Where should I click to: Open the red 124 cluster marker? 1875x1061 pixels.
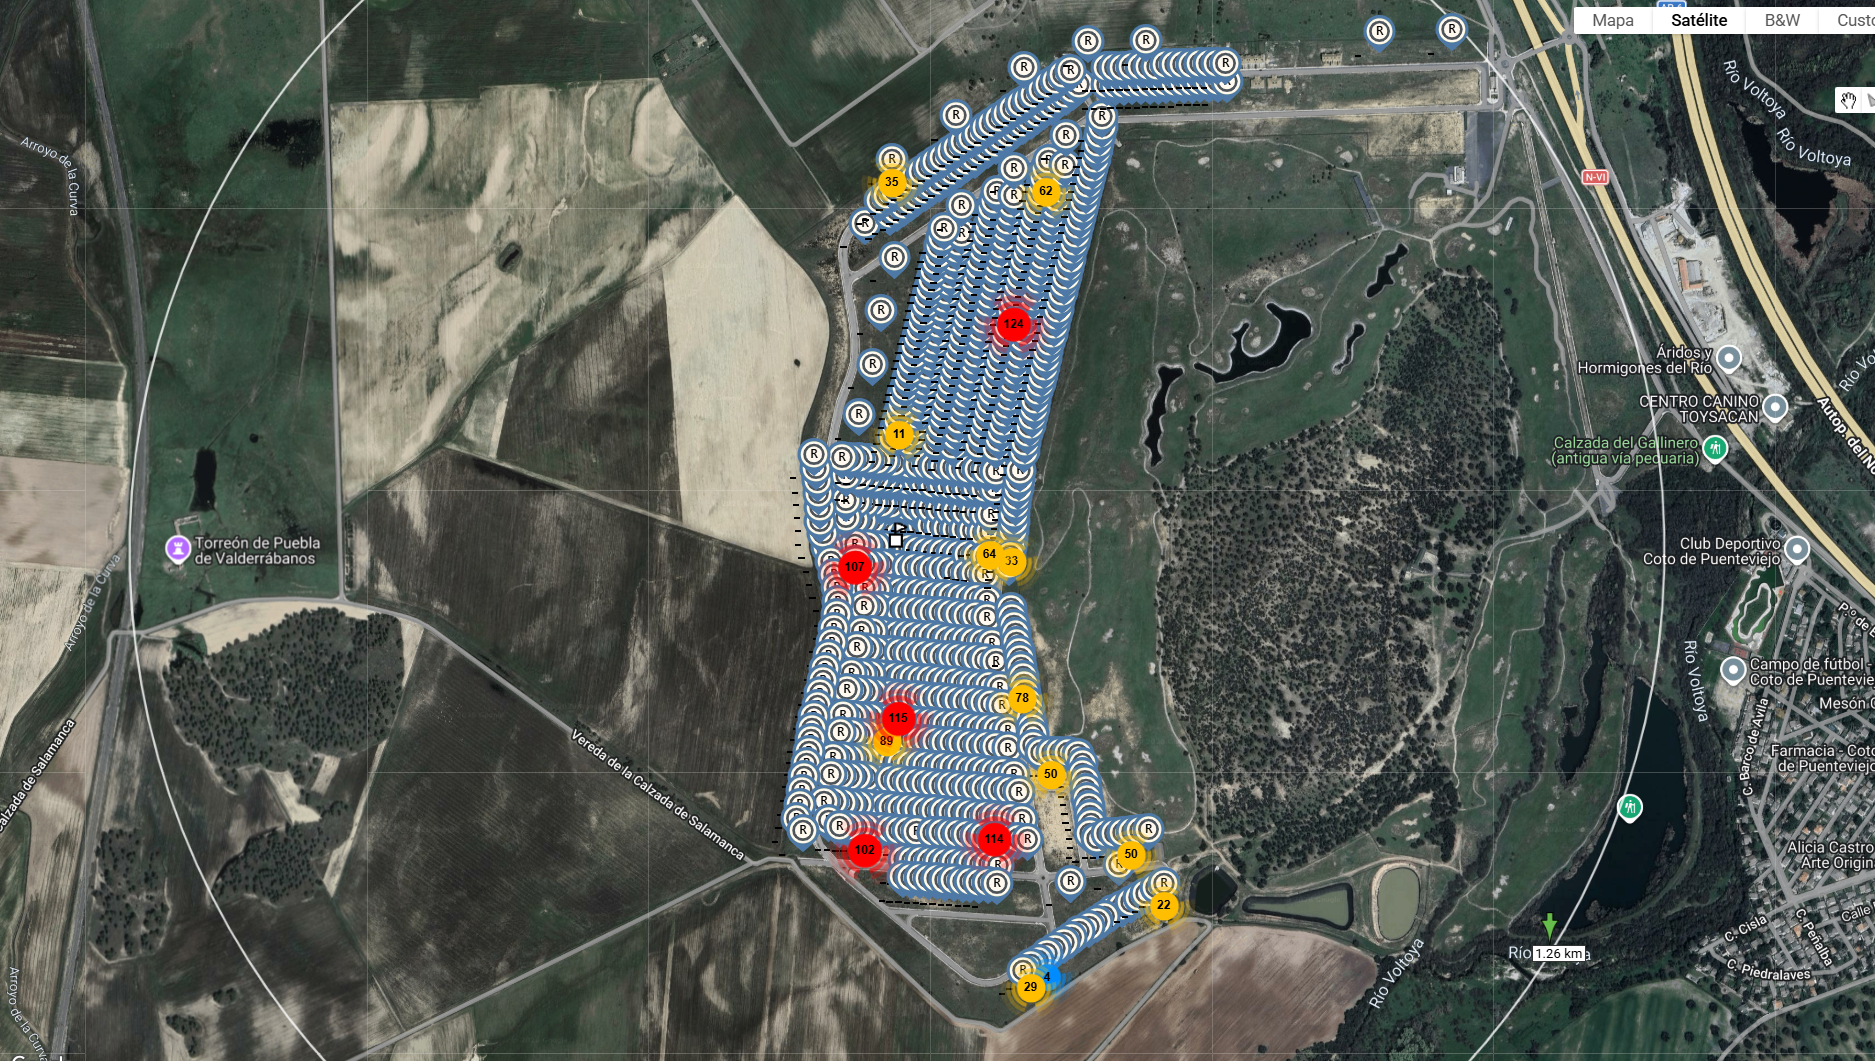coord(1013,324)
